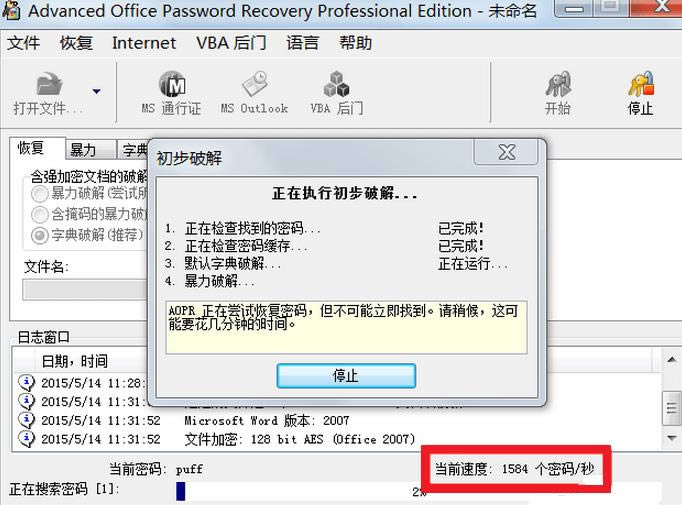Click the 停止 button in dialog
Image resolution: width=682 pixels, height=505 pixels.
tap(346, 376)
